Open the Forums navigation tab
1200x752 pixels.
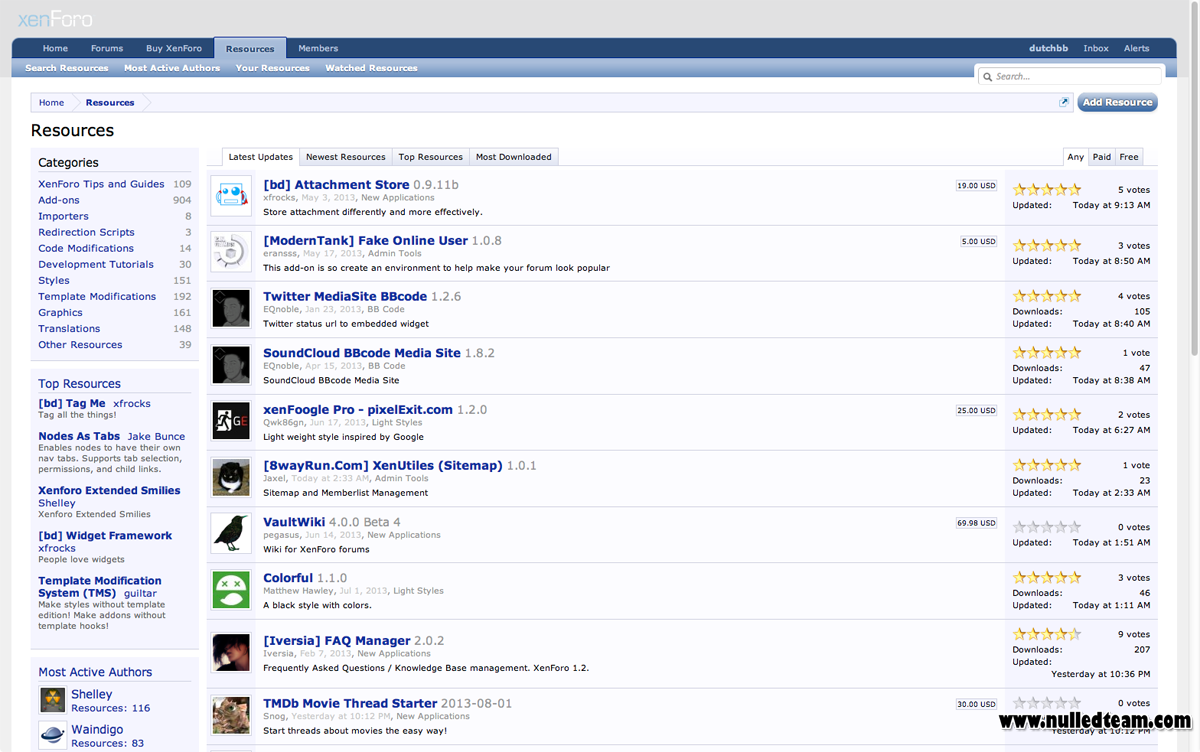point(107,48)
